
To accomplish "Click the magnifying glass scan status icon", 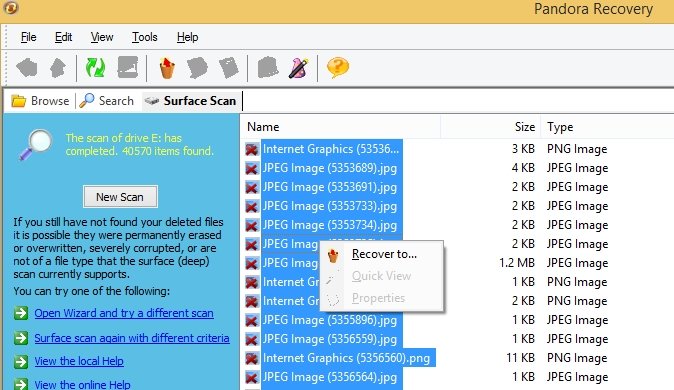I will tap(35, 144).
